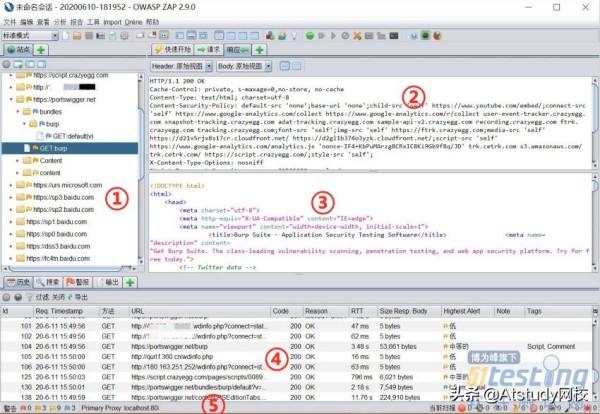
Task: Click the Session Properties icon in toolbar
Action: coord(112,36)
